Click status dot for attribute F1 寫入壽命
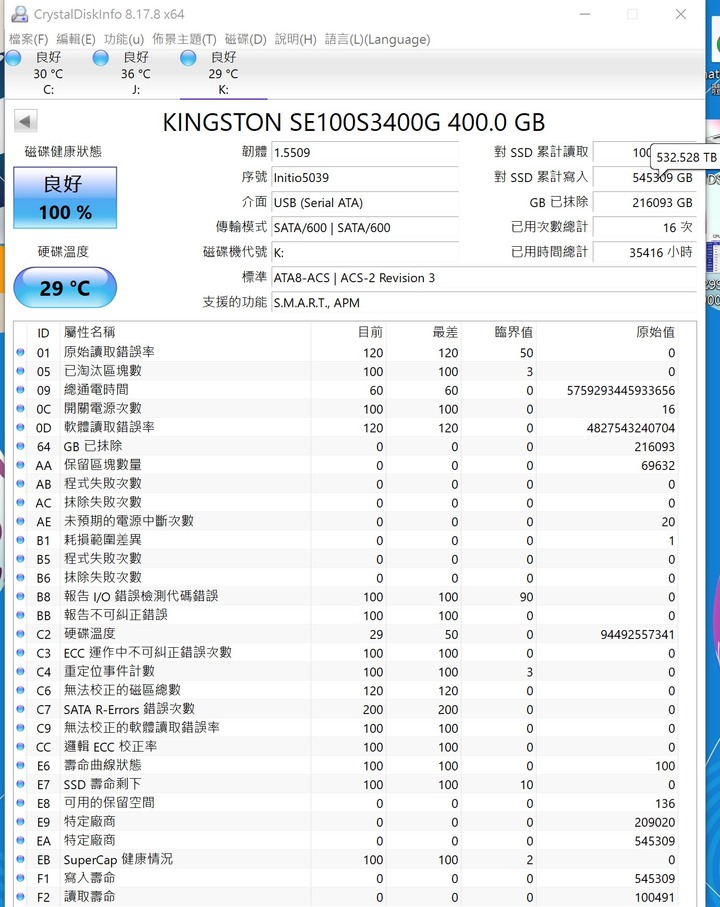The height and width of the screenshot is (907, 720). [x=21, y=878]
